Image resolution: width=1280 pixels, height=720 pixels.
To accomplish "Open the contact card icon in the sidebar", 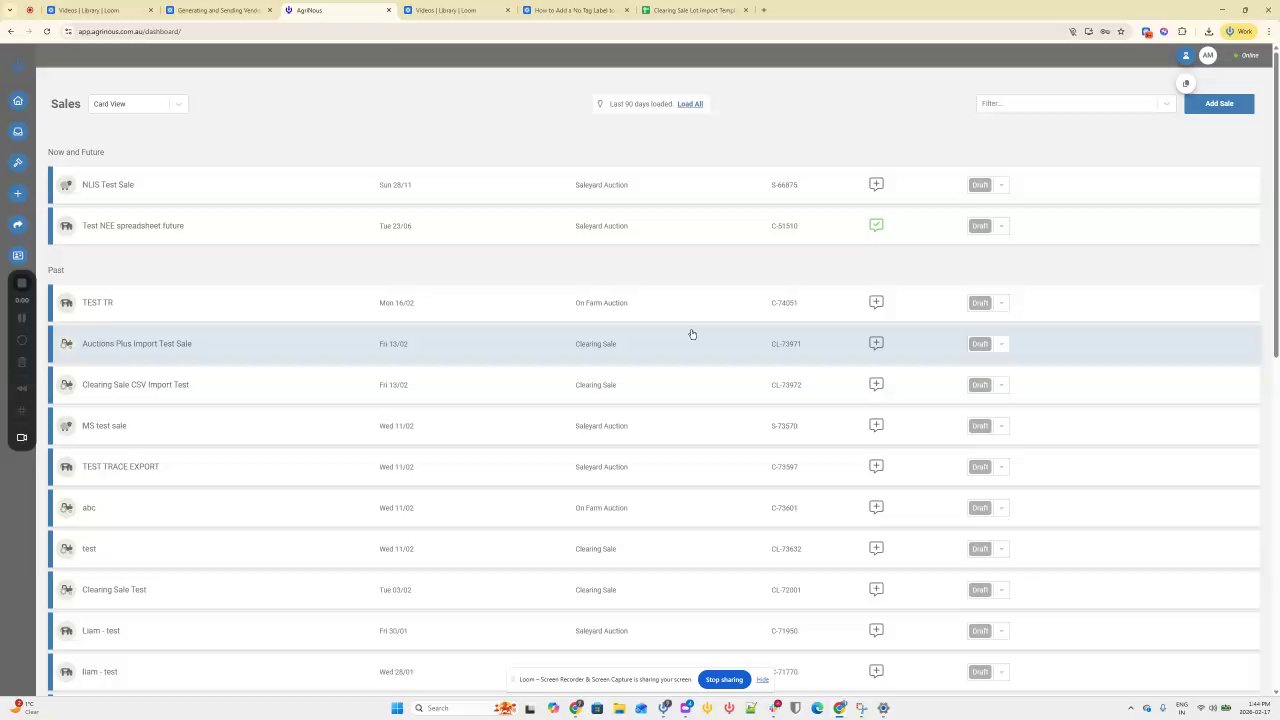I will (18, 255).
